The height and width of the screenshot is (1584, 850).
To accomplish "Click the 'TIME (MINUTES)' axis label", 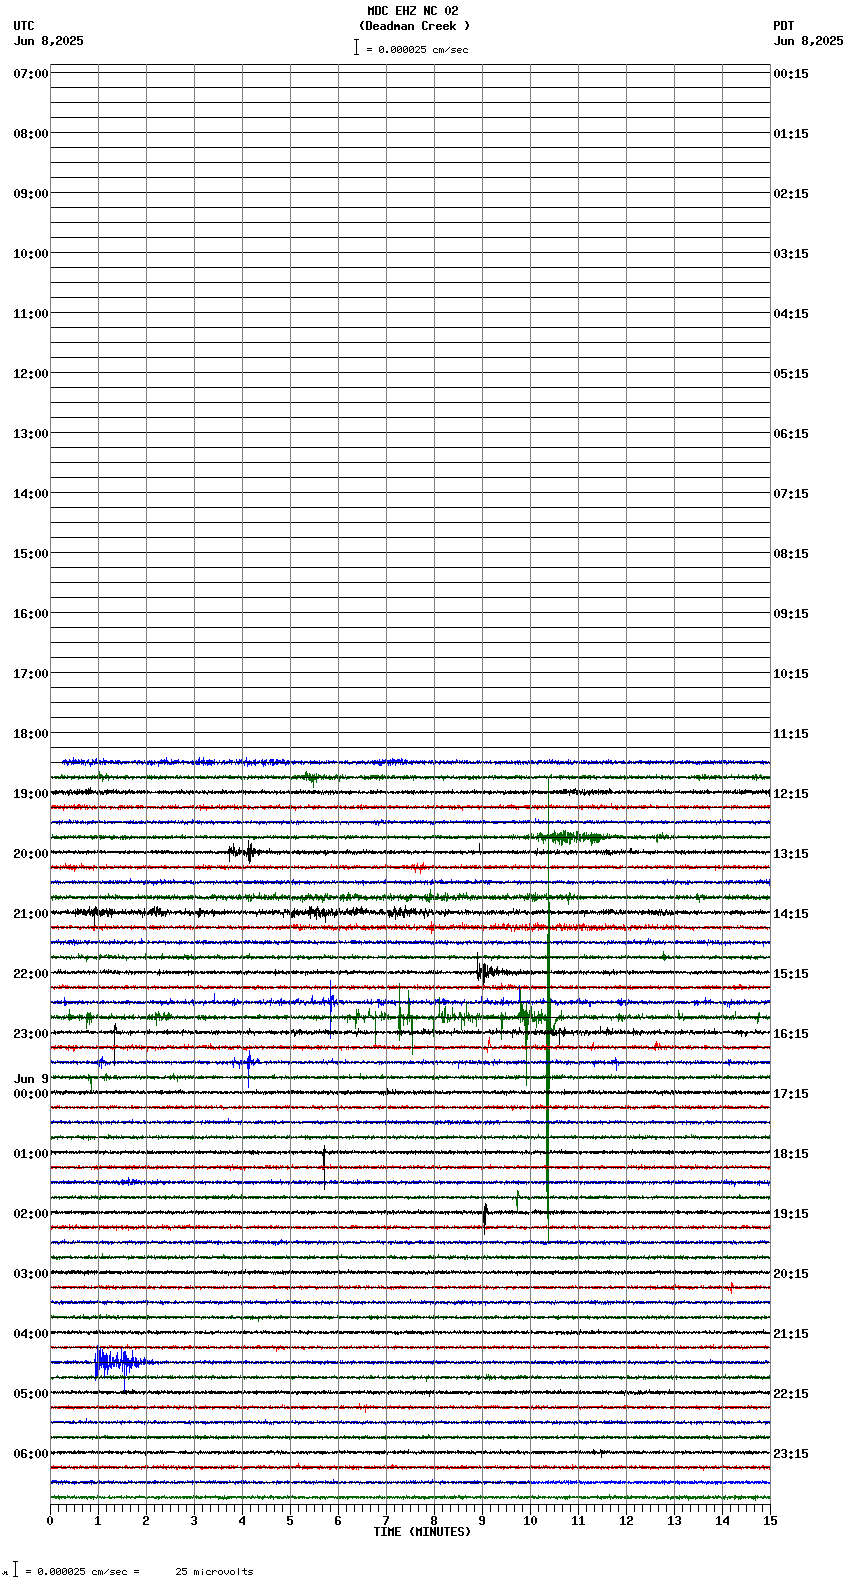I will pyautogui.click(x=422, y=1532).
